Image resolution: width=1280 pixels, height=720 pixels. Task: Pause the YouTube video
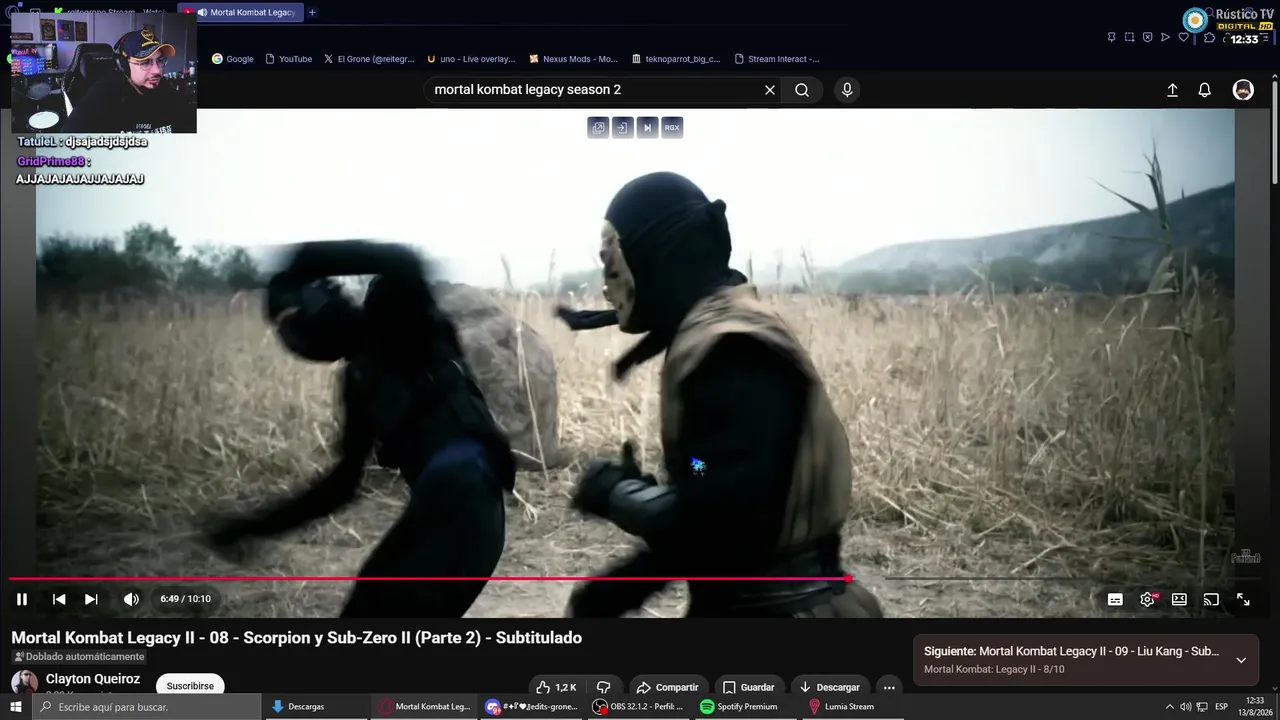22,599
